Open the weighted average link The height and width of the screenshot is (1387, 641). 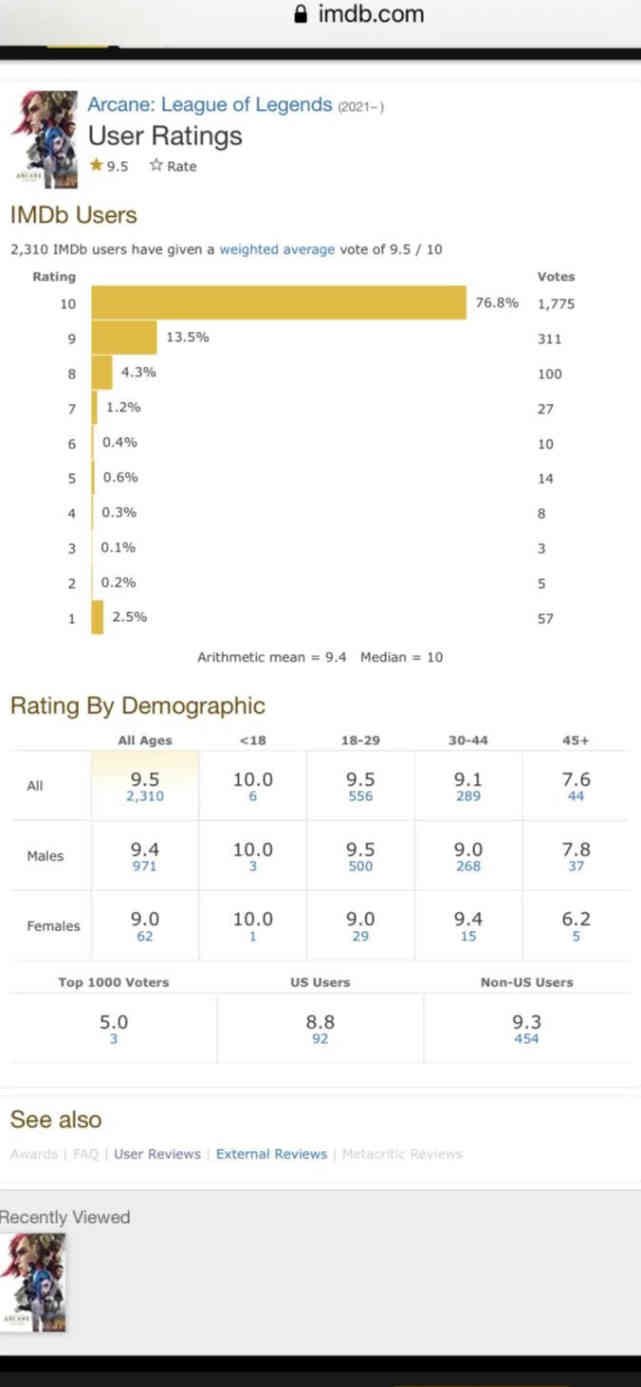(277, 249)
